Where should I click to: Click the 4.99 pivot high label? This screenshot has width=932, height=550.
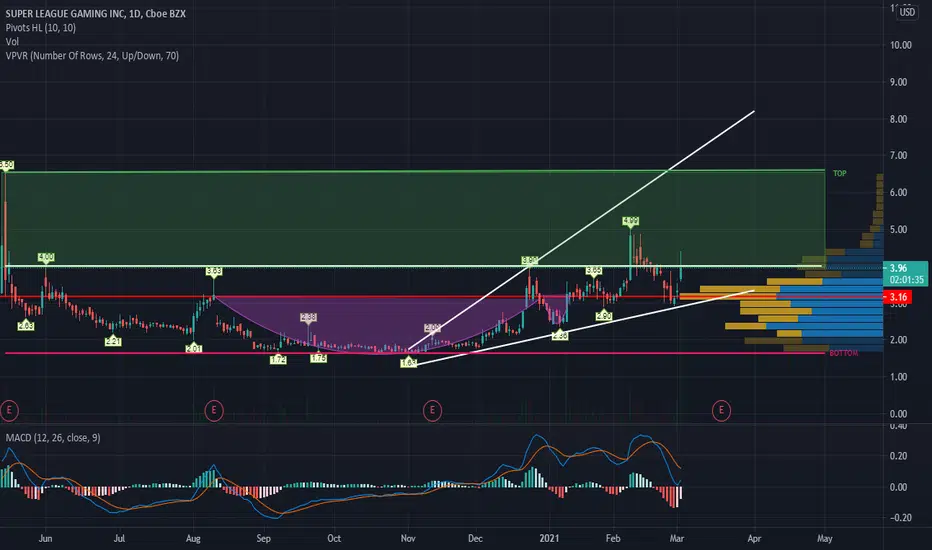[x=630, y=221]
